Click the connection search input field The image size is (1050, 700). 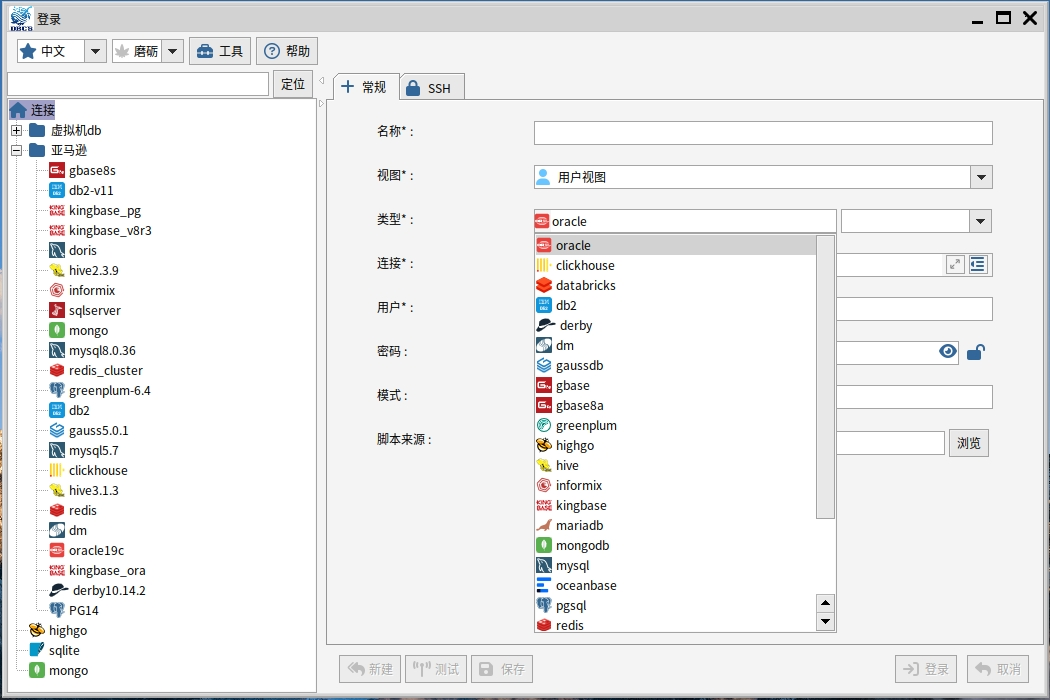pos(138,84)
